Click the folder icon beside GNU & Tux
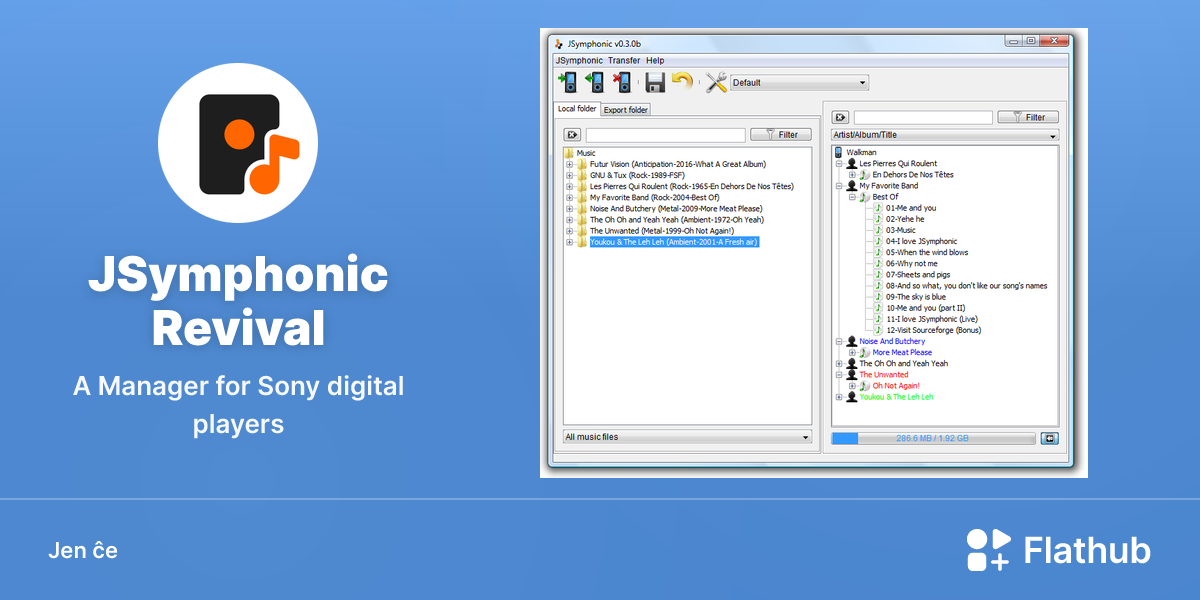Image resolution: width=1200 pixels, height=600 pixels. tap(582, 175)
